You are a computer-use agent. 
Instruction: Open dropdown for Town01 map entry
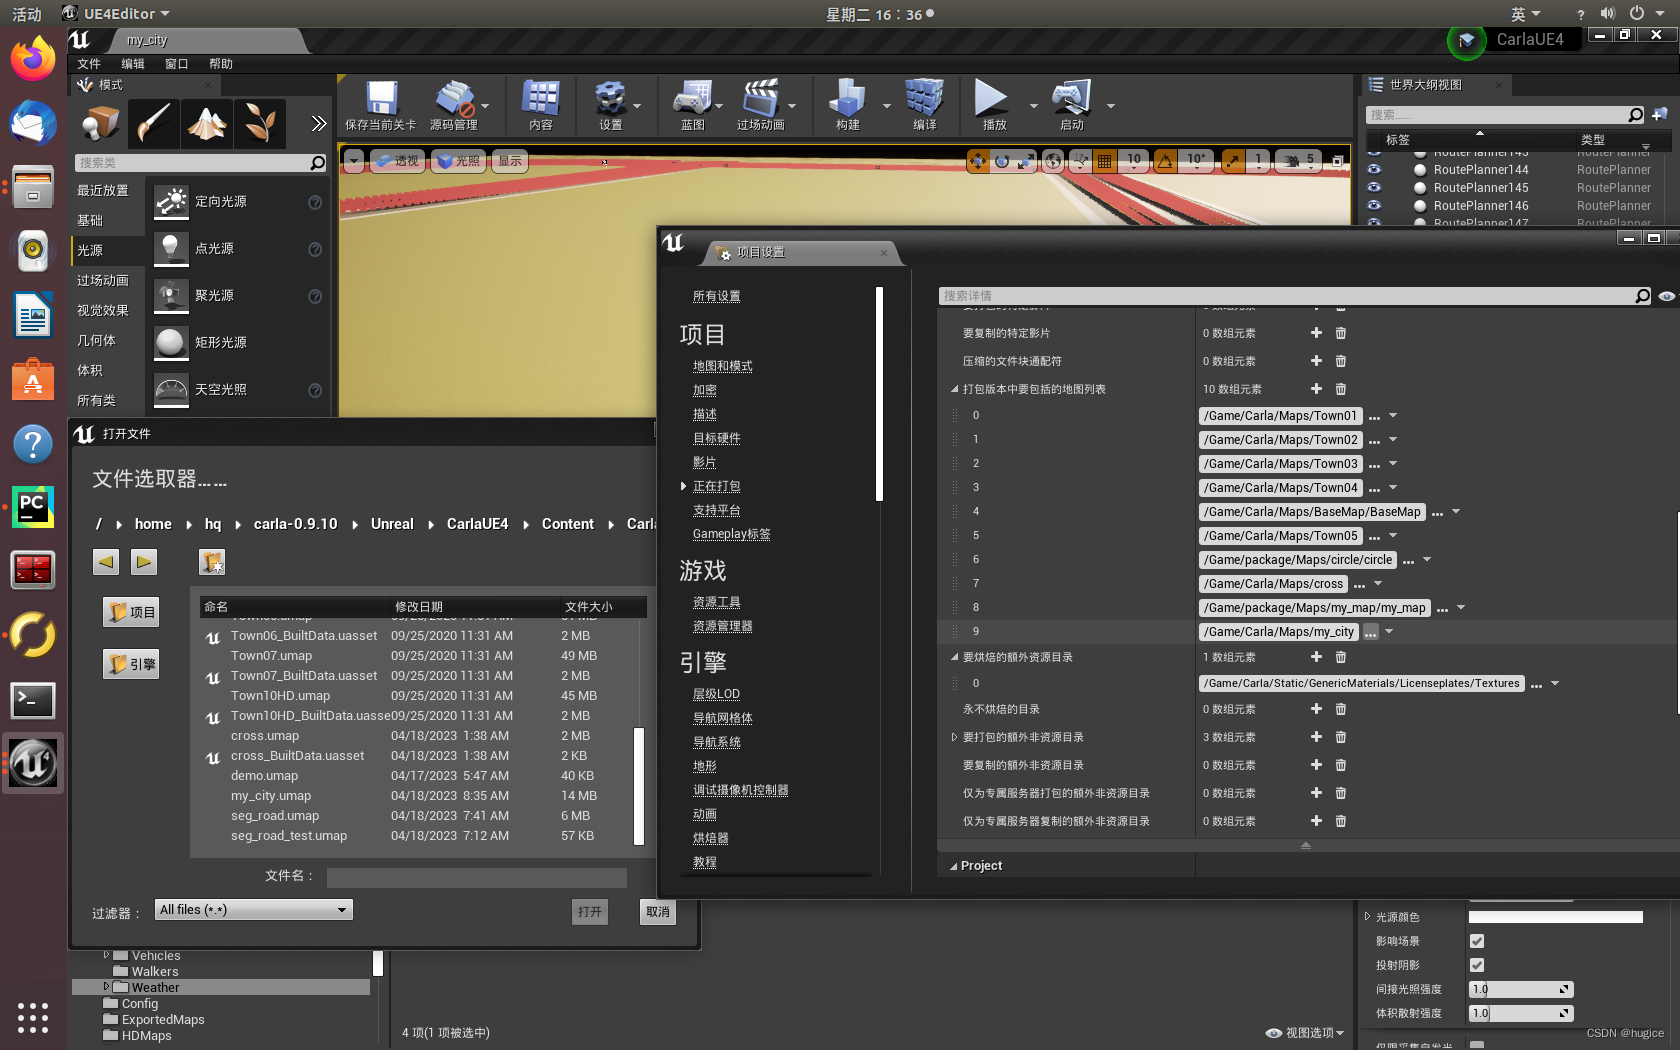(1393, 415)
